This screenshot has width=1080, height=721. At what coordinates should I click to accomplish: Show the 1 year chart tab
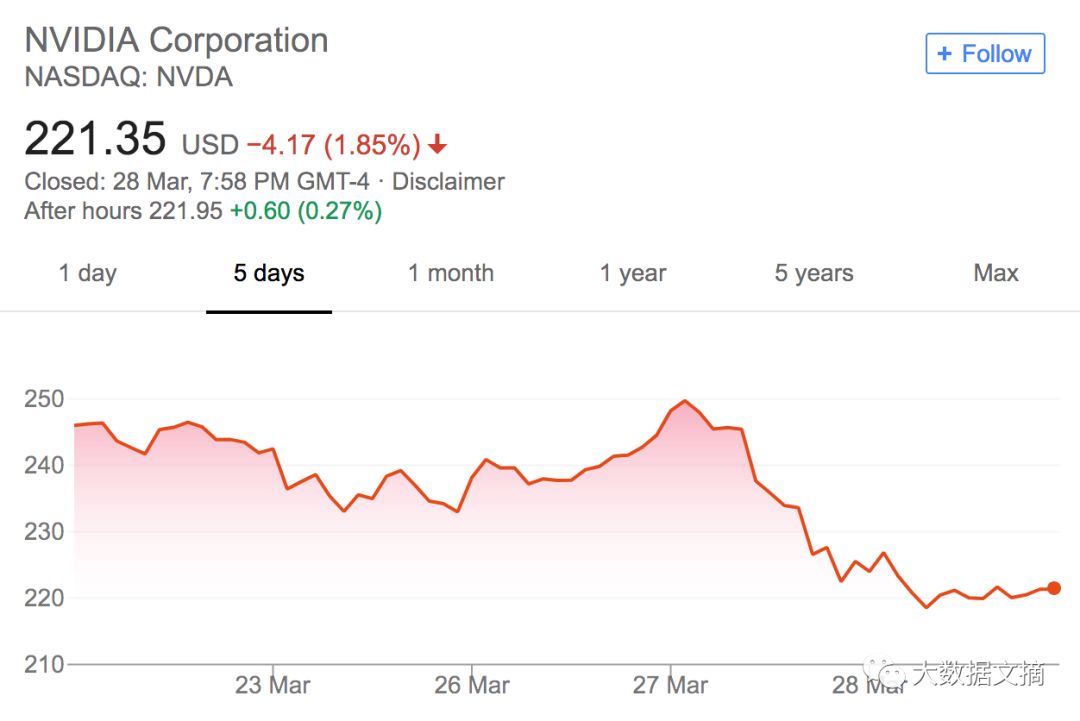click(633, 273)
